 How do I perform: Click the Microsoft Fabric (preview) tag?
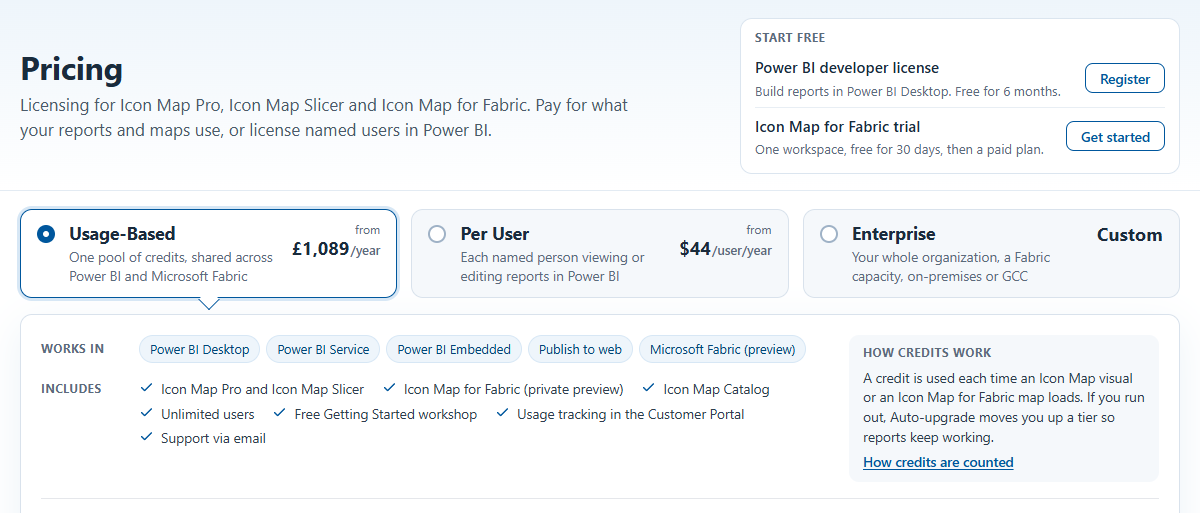point(722,349)
